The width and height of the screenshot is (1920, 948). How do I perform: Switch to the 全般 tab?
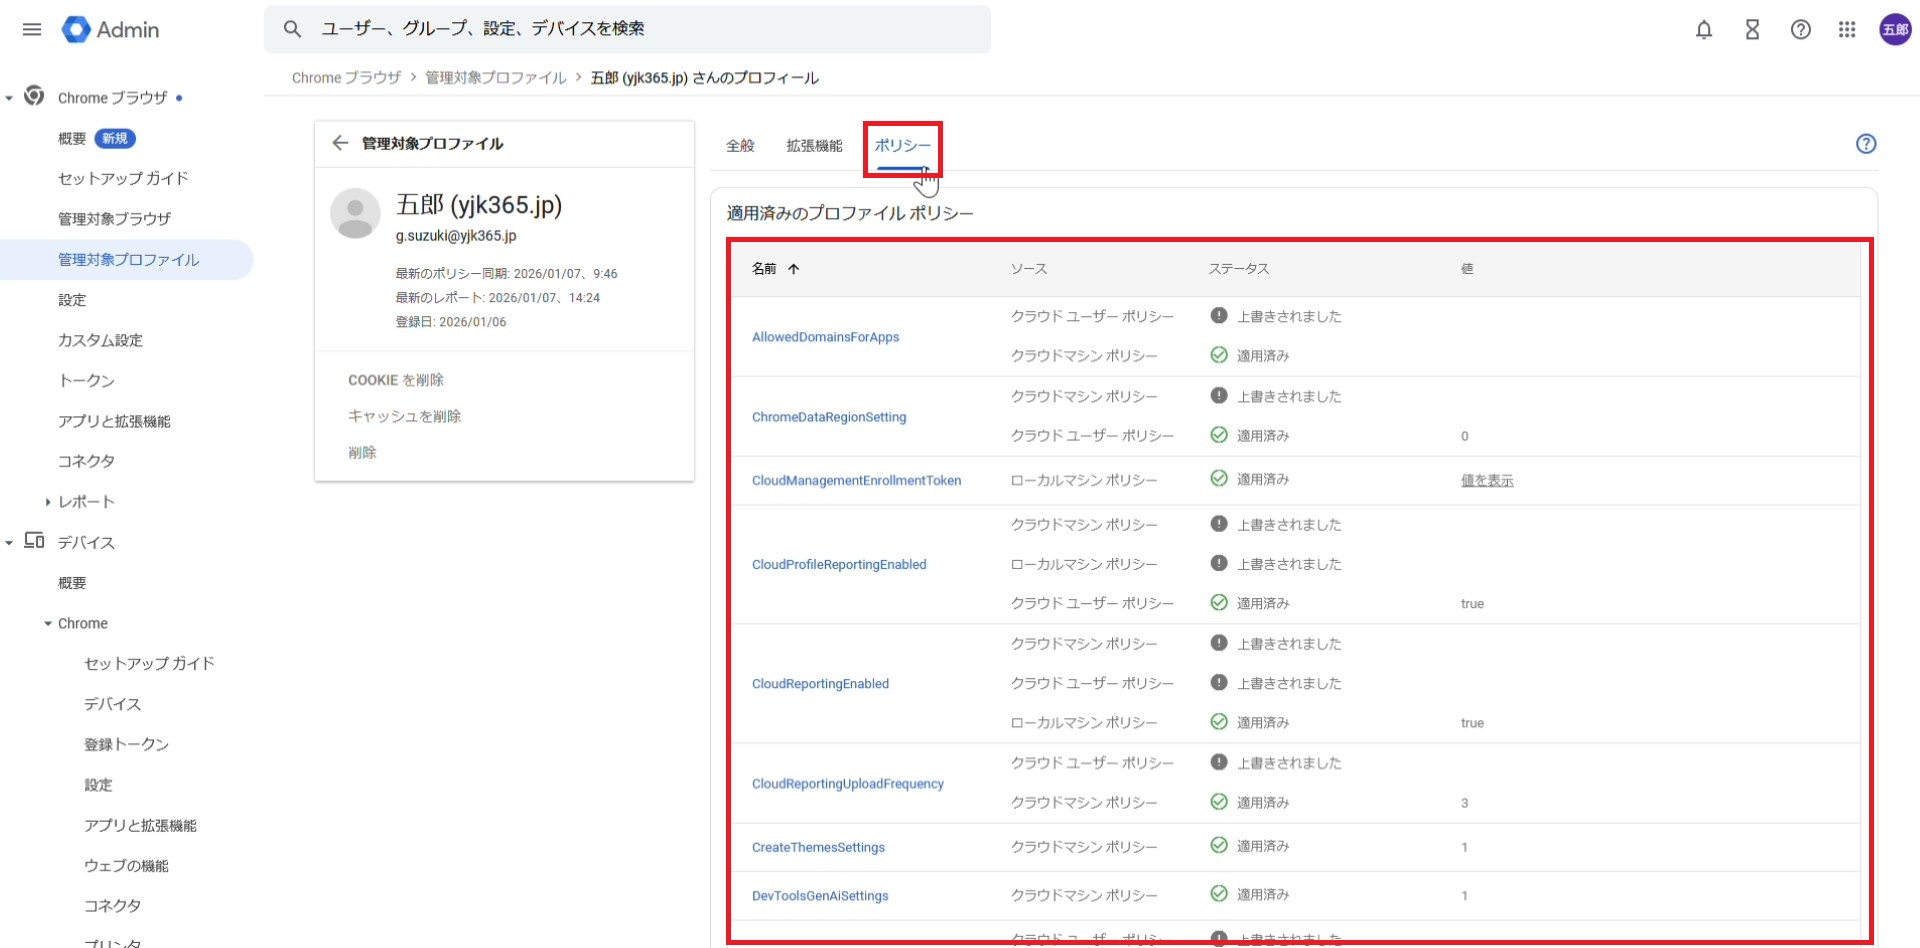(740, 146)
